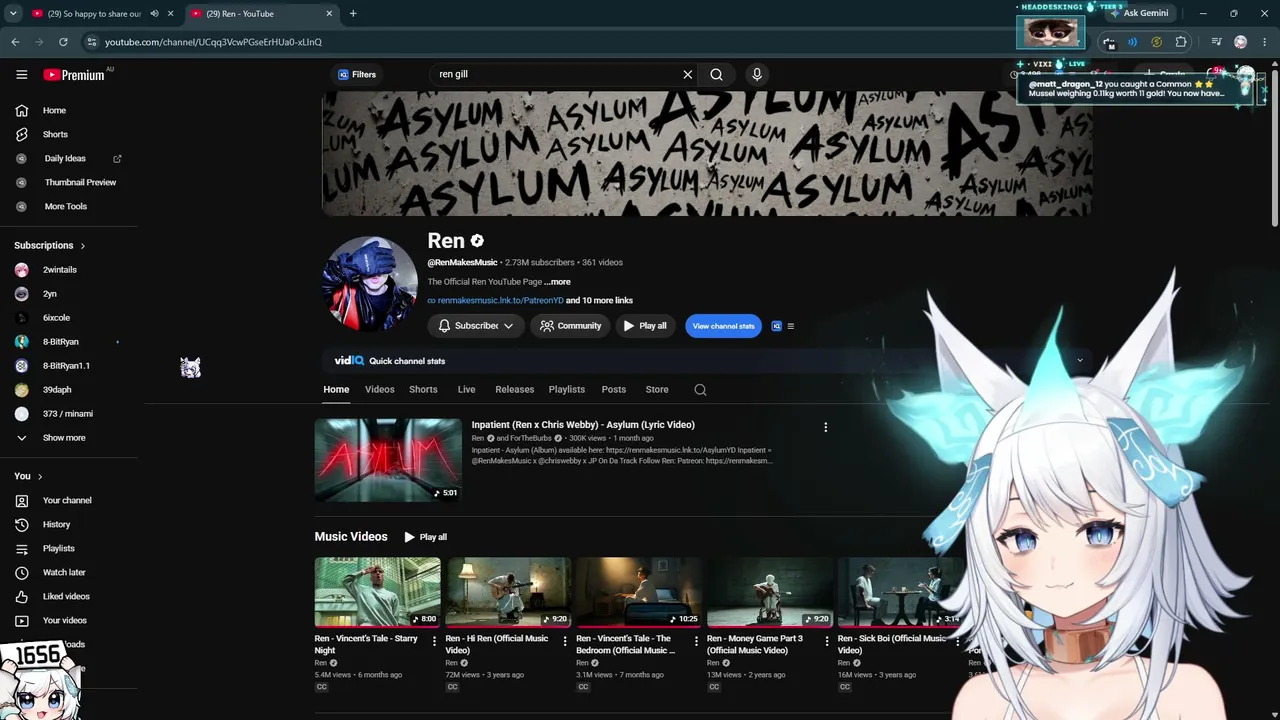Click Play all beside Community button
Image resolution: width=1280 pixels, height=720 pixels.
(645, 326)
